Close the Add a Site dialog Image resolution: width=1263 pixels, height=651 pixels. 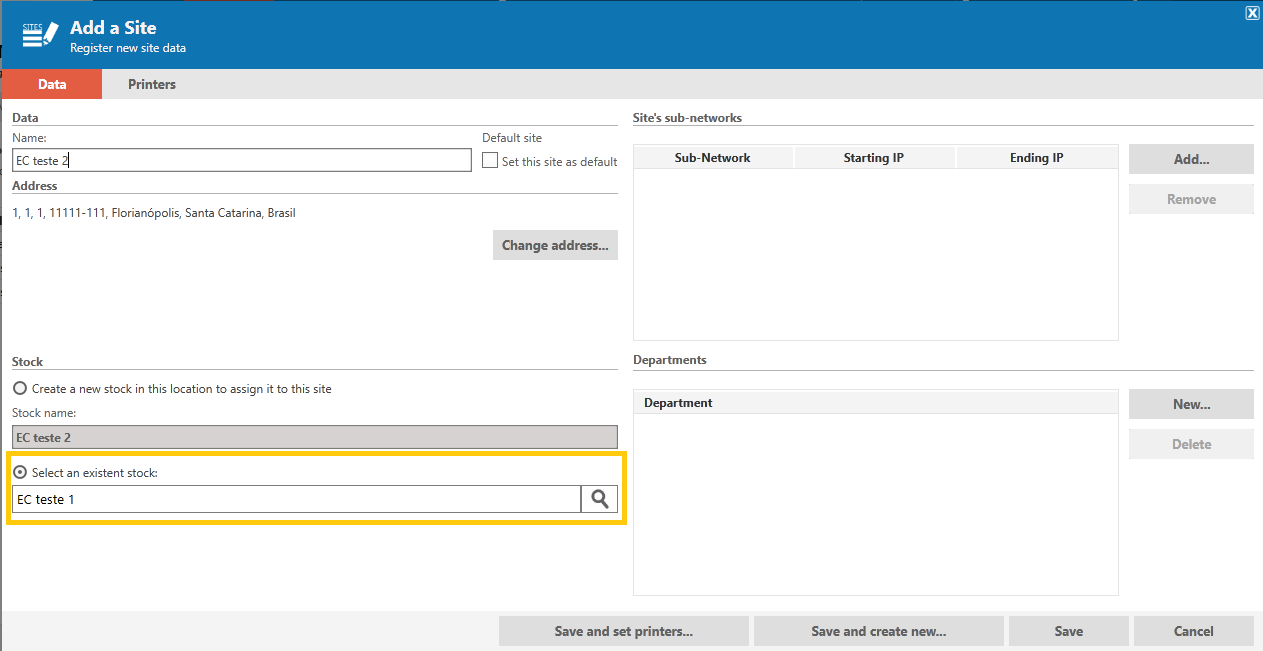point(1252,13)
